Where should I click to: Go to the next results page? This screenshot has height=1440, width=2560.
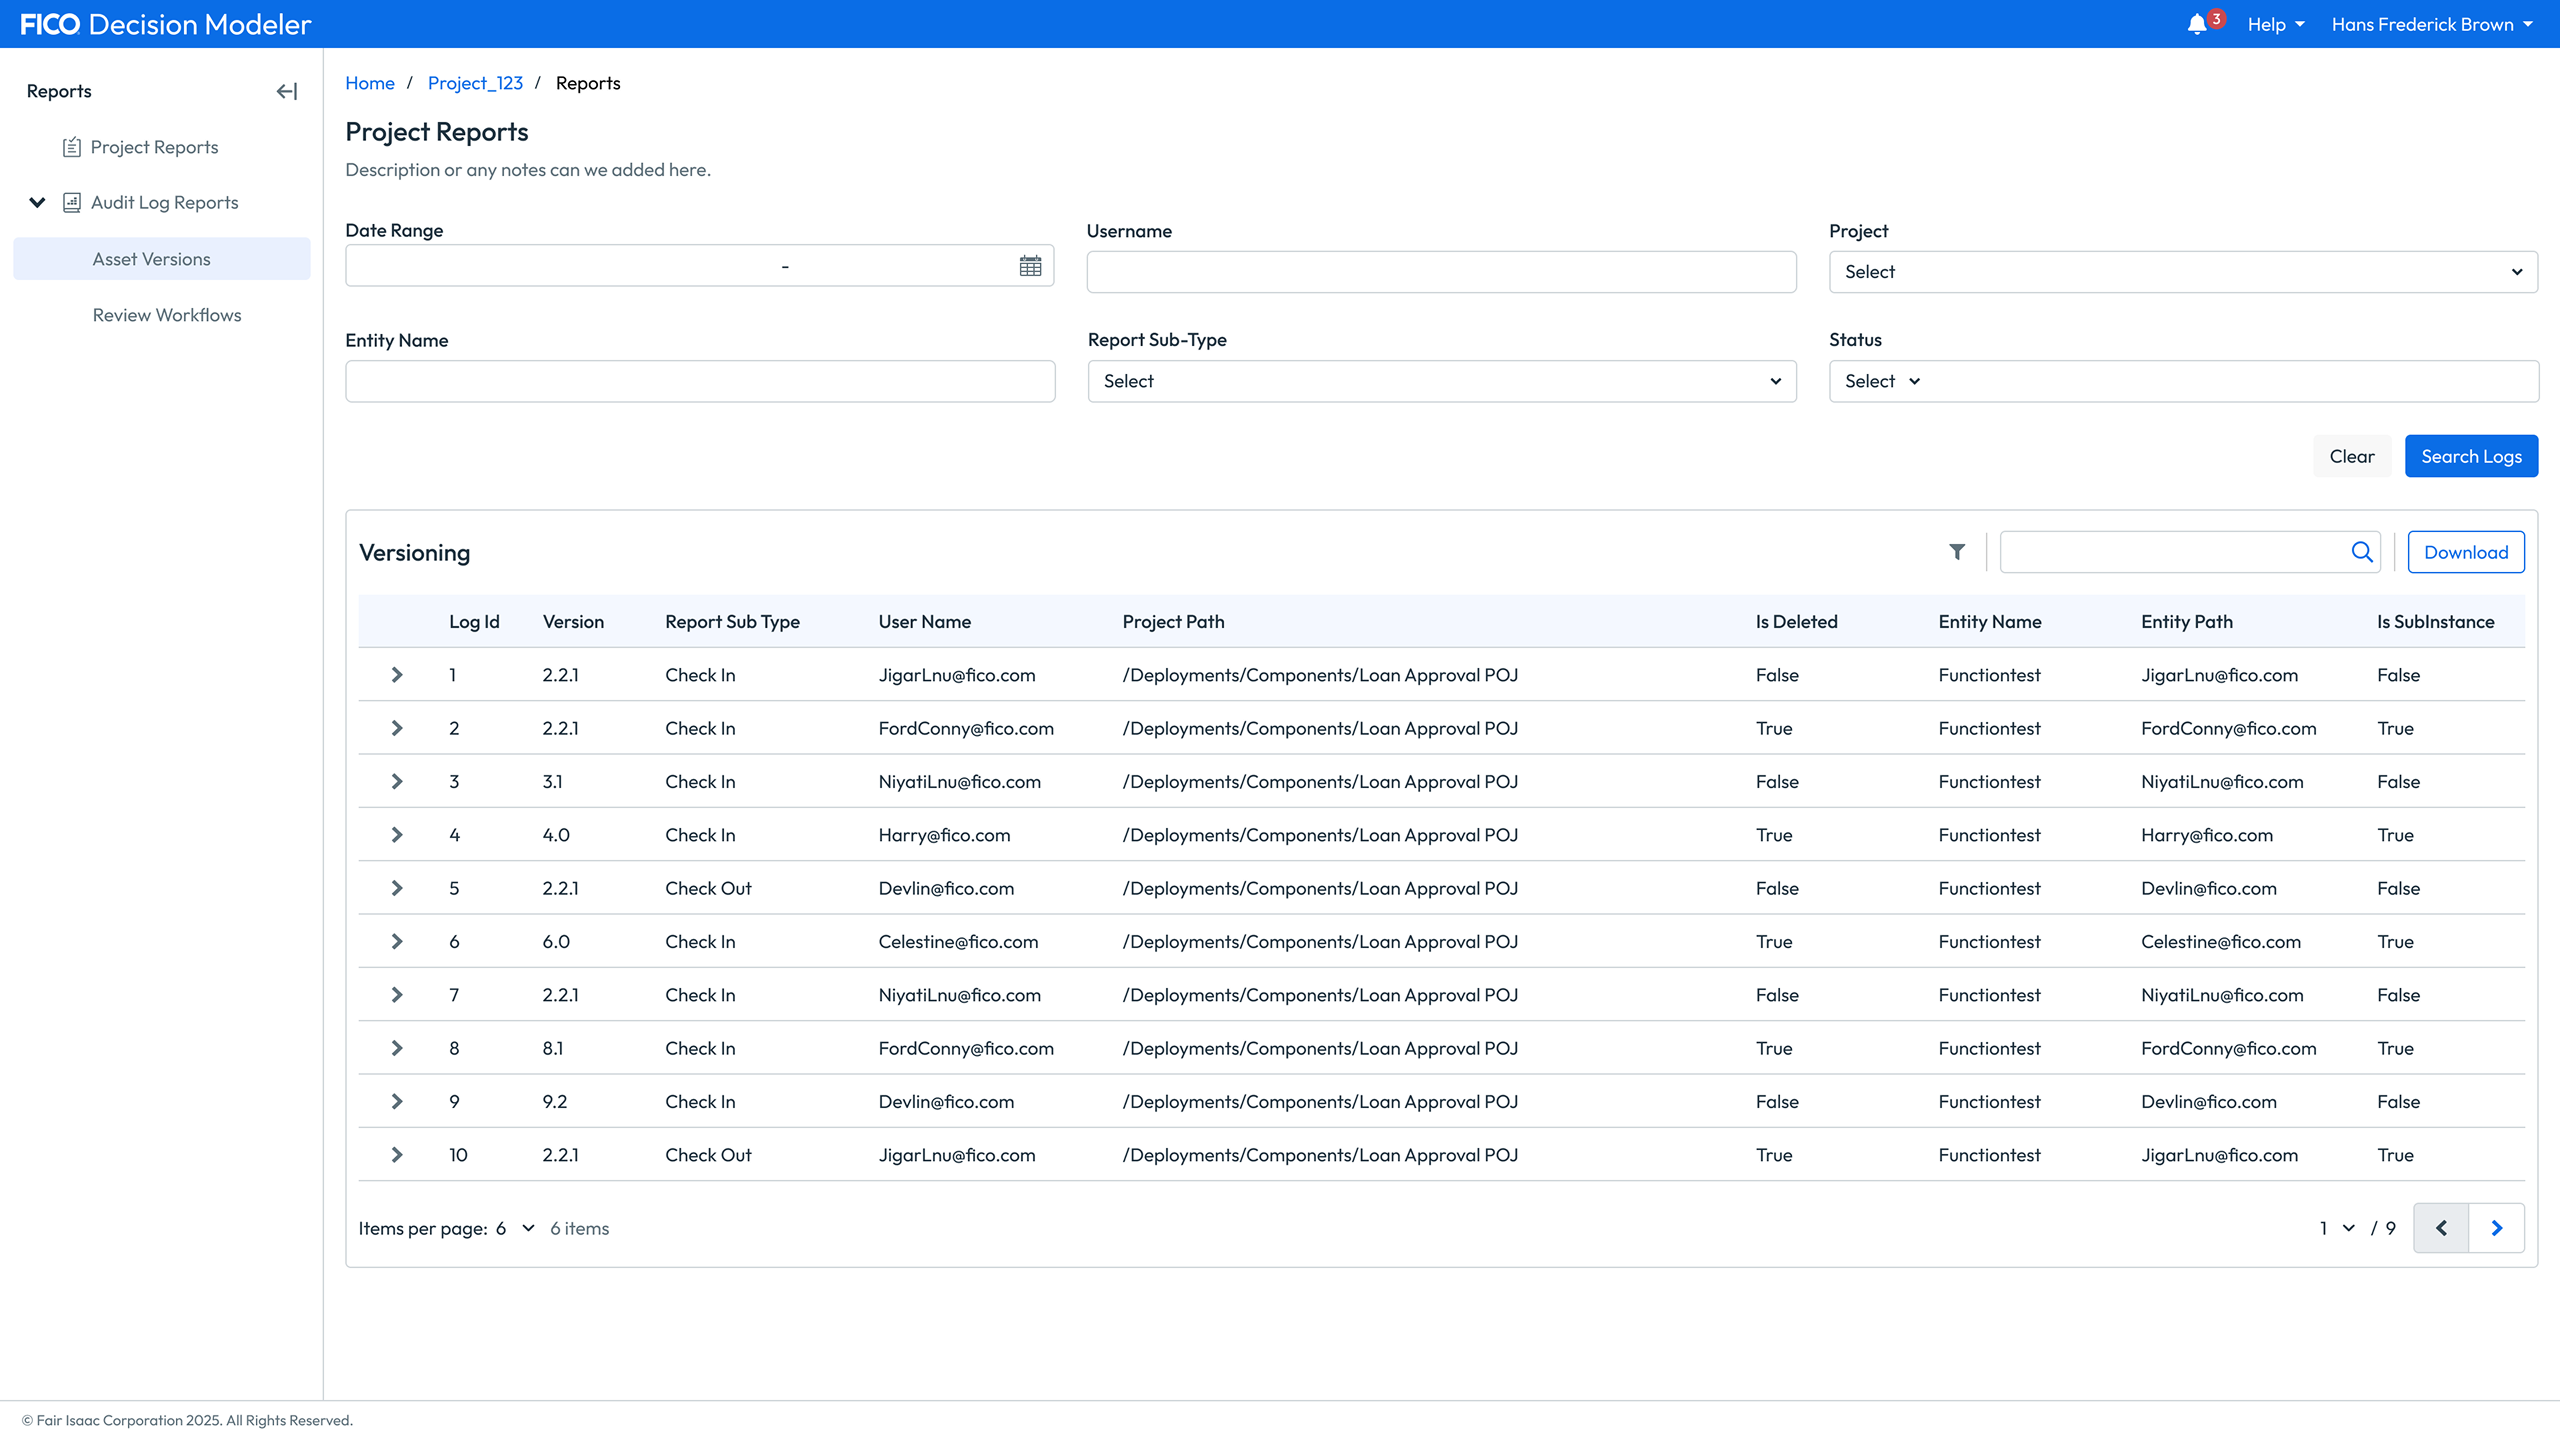[2496, 1228]
